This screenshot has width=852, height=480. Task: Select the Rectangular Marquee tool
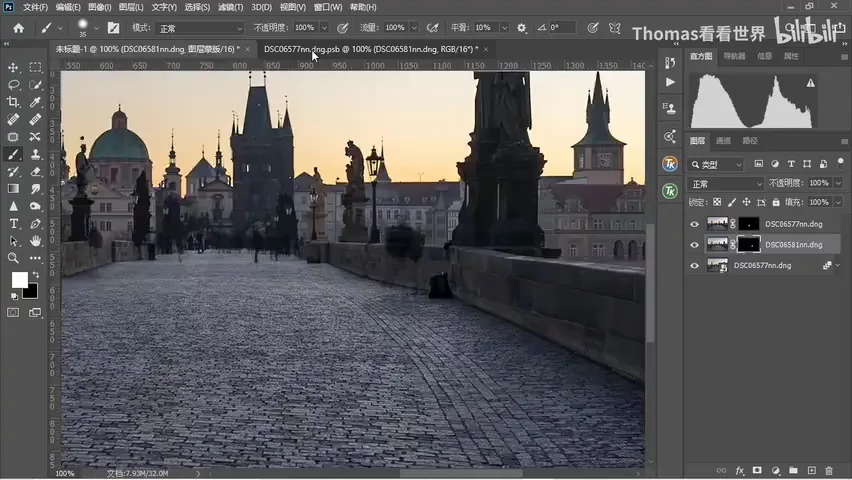pos(35,67)
